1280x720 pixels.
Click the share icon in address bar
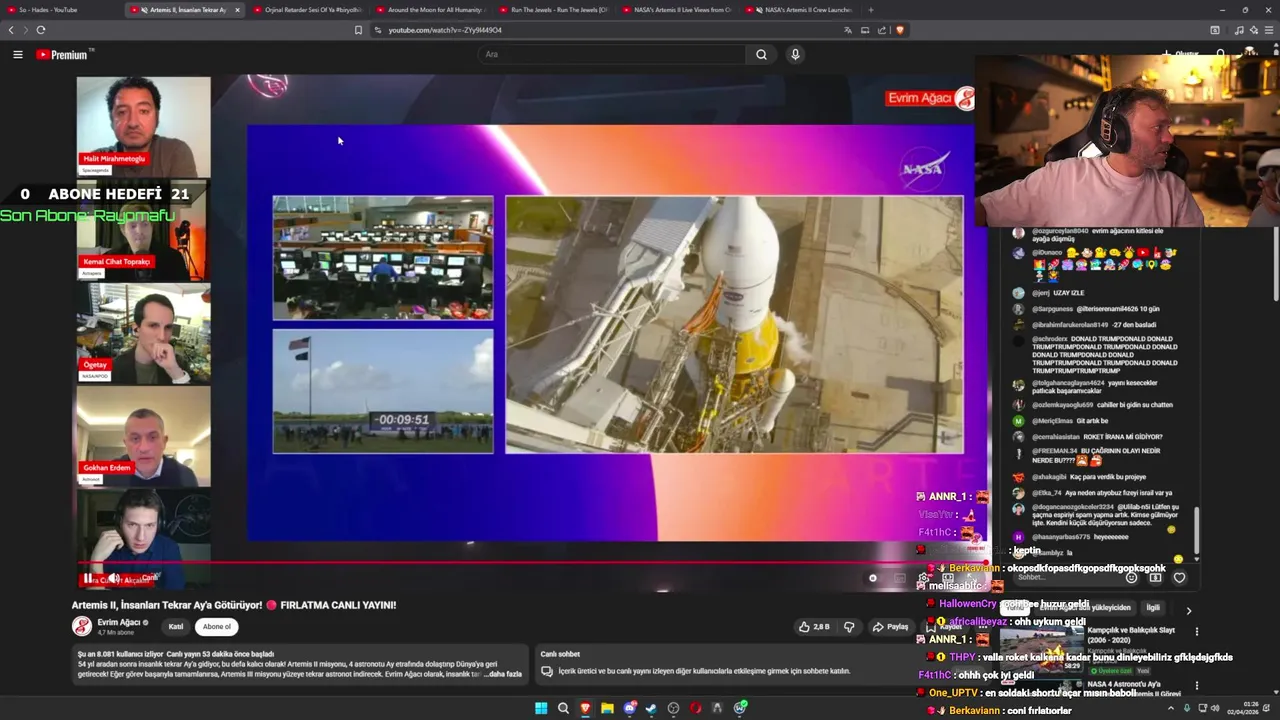pyautogui.click(x=882, y=30)
